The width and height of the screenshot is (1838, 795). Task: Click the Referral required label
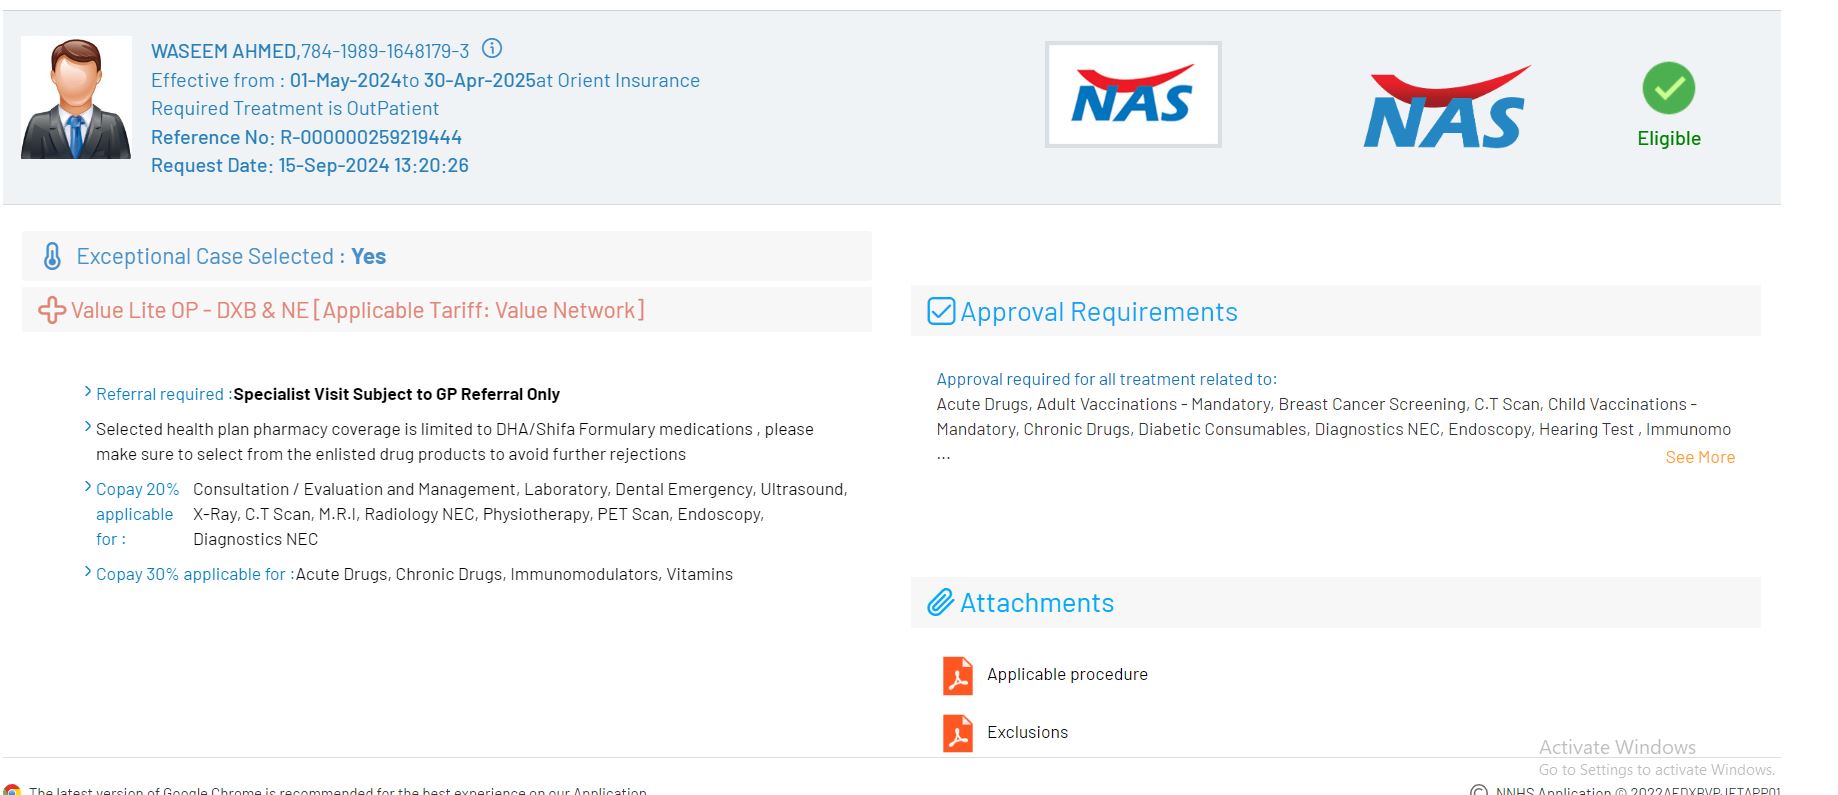click(164, 394)
